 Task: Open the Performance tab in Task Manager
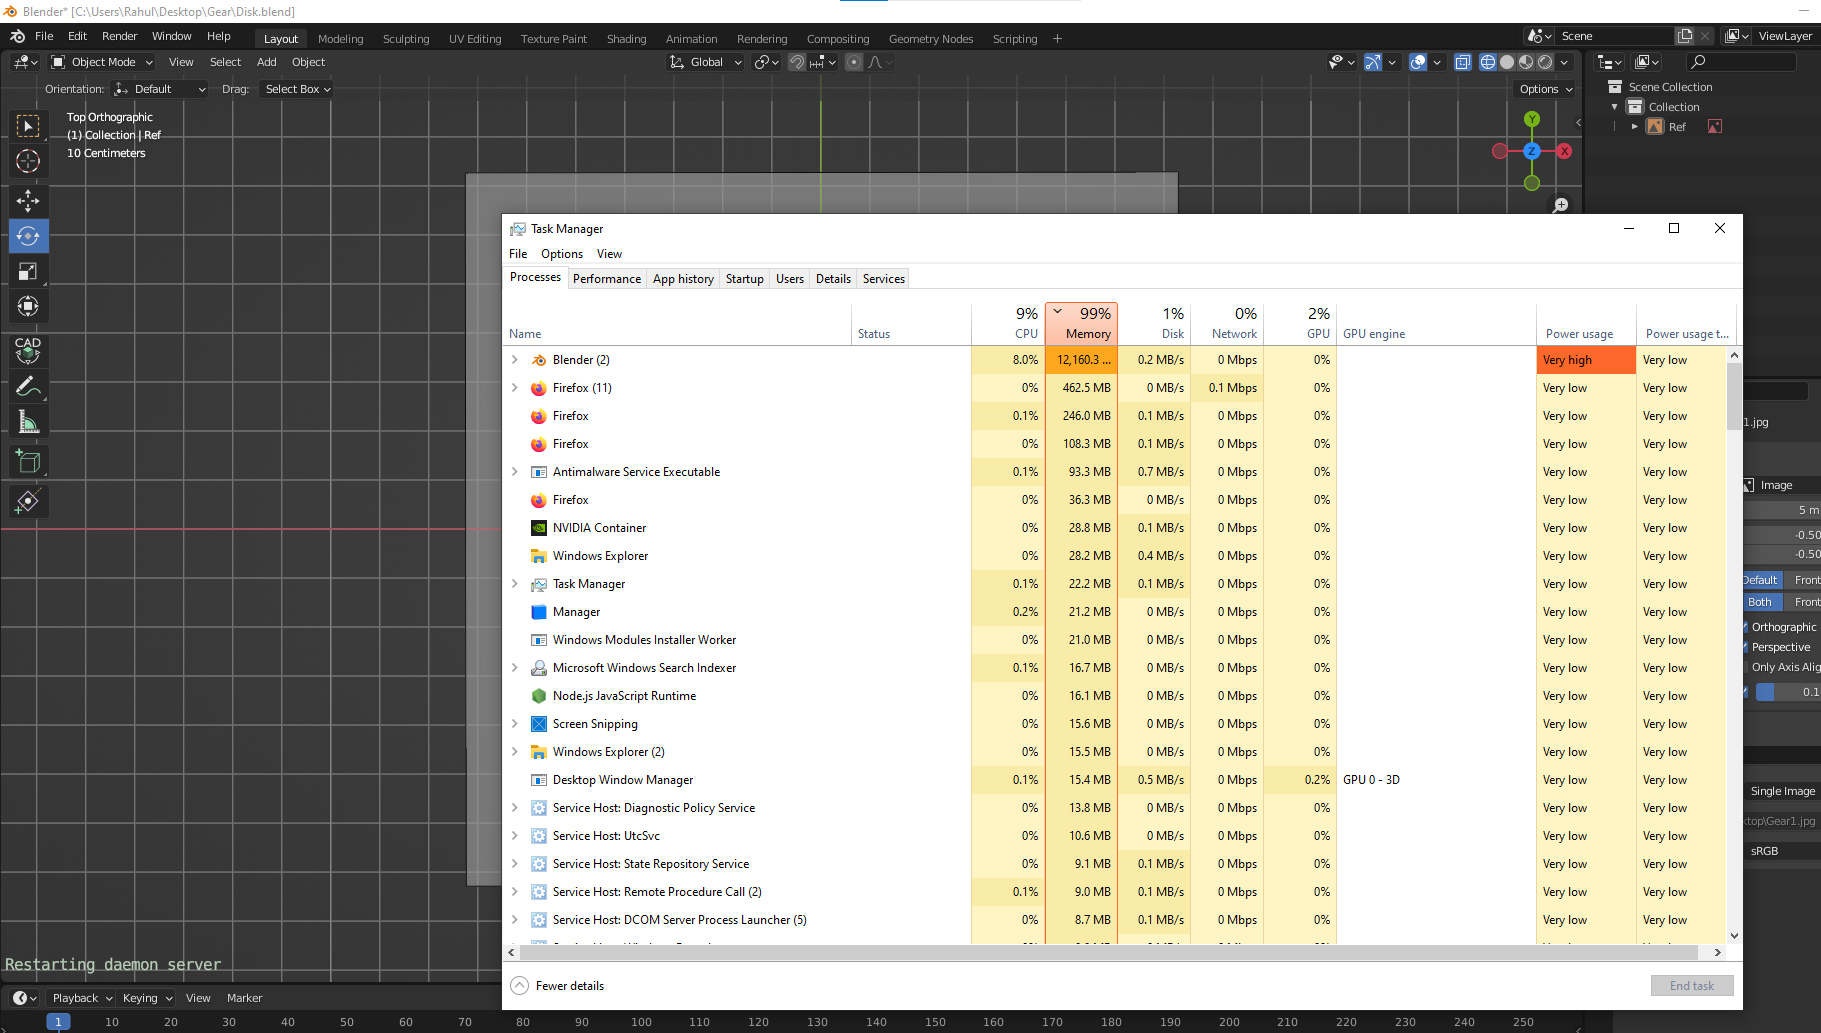click(x=607, y=278)
